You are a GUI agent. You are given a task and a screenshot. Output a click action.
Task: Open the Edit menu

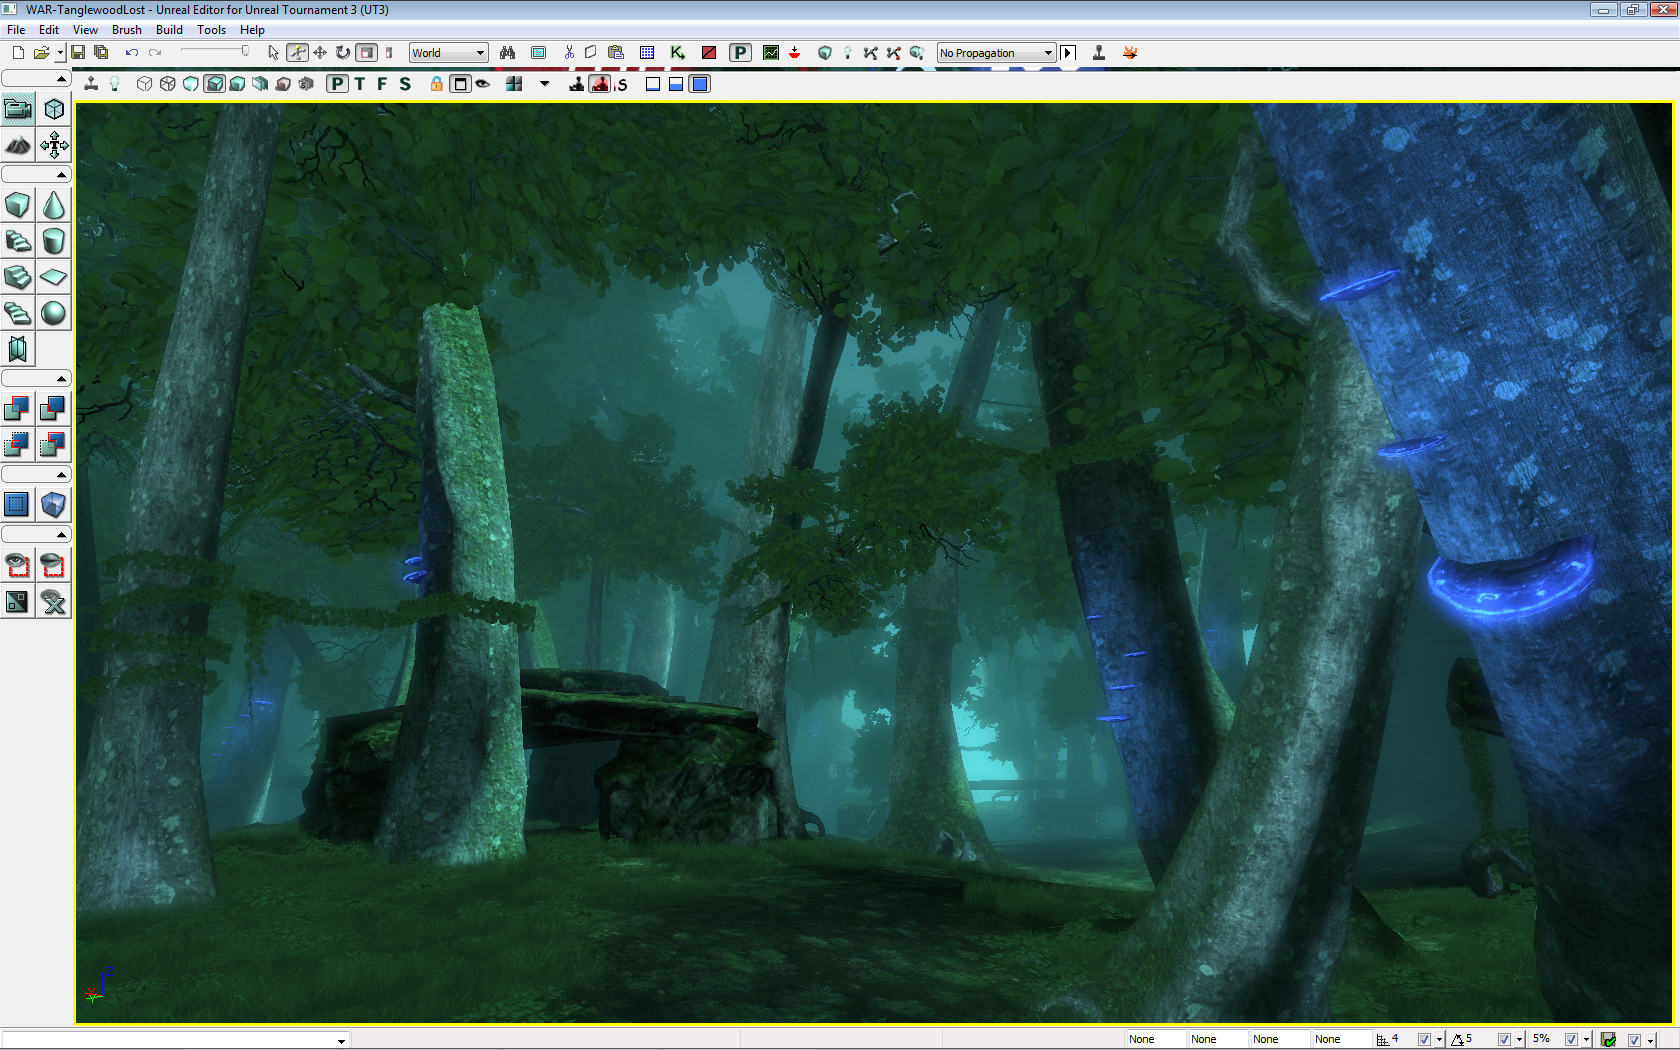click(49, 30)
